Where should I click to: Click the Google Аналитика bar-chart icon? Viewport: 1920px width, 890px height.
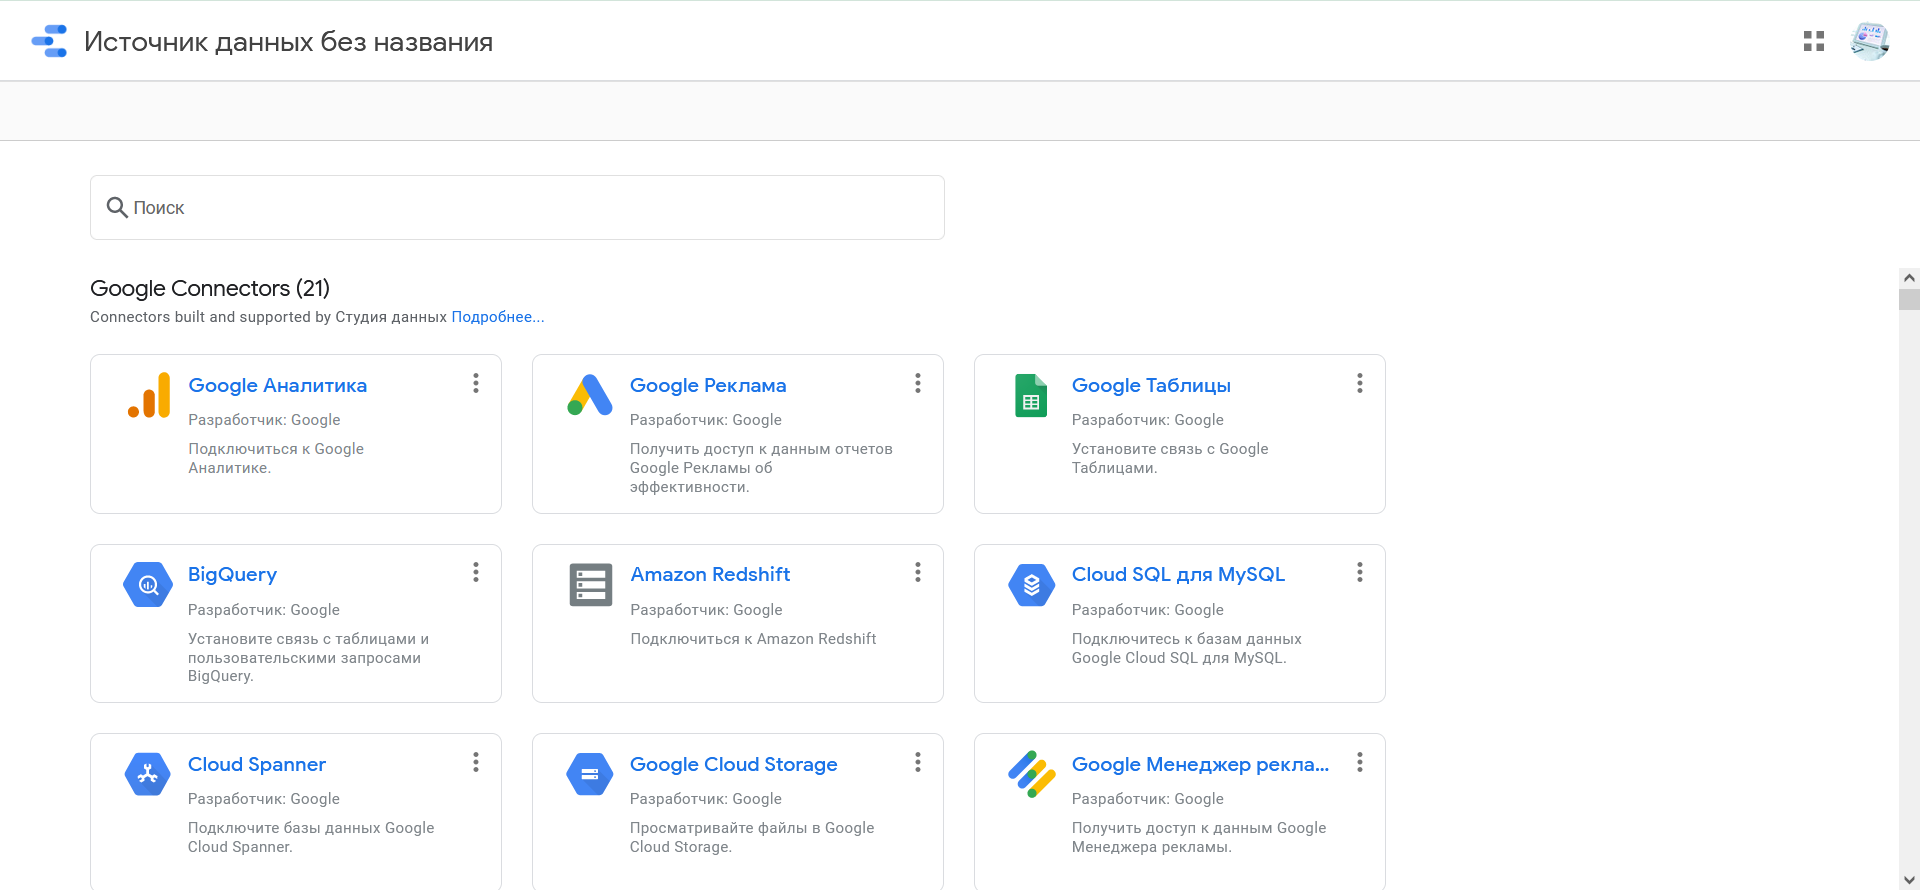pos(148,395)
